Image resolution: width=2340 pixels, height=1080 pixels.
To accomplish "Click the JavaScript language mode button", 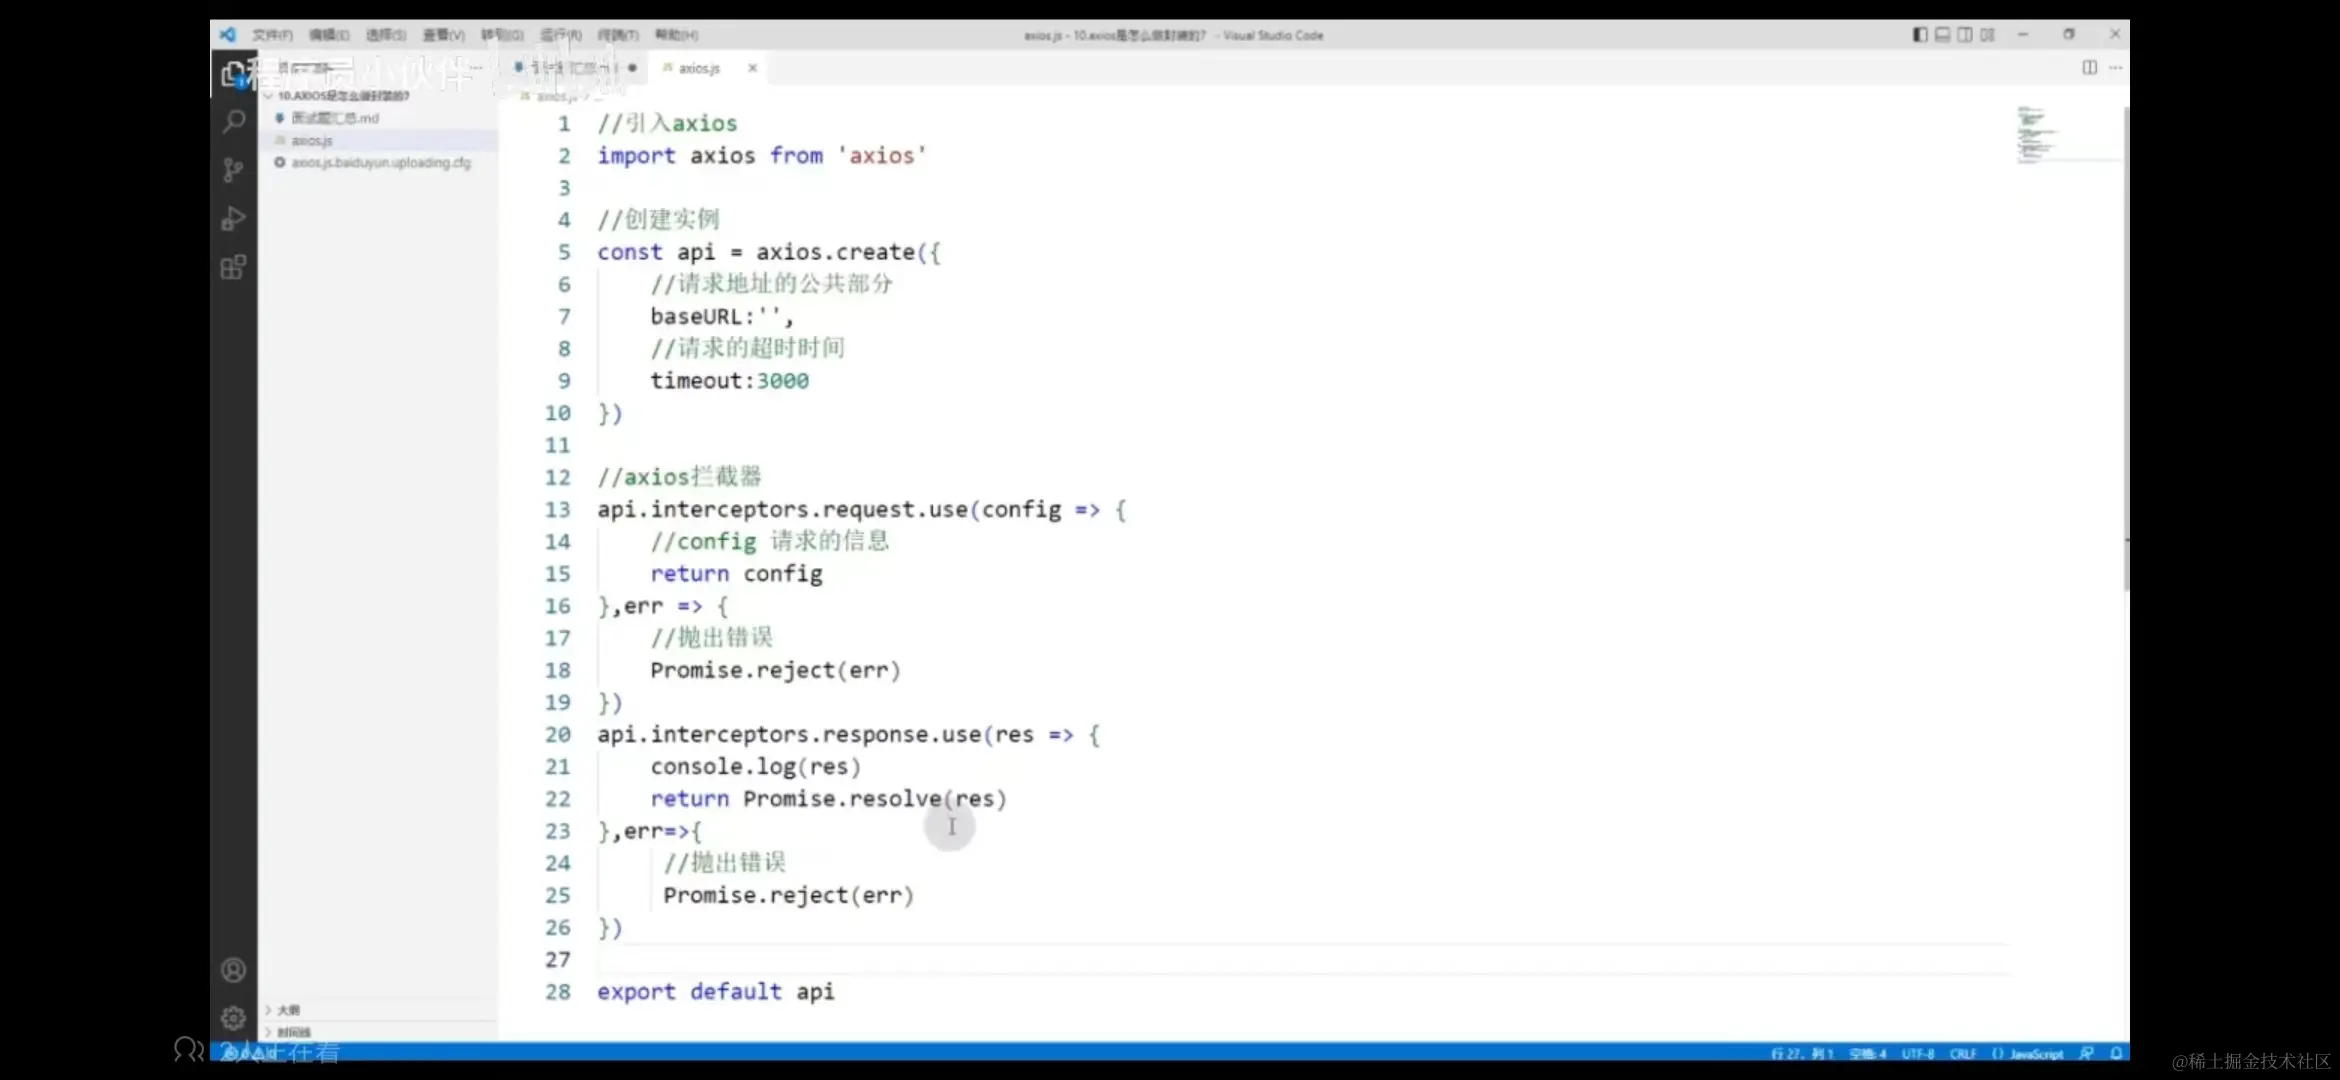I will point(2035,1054).
